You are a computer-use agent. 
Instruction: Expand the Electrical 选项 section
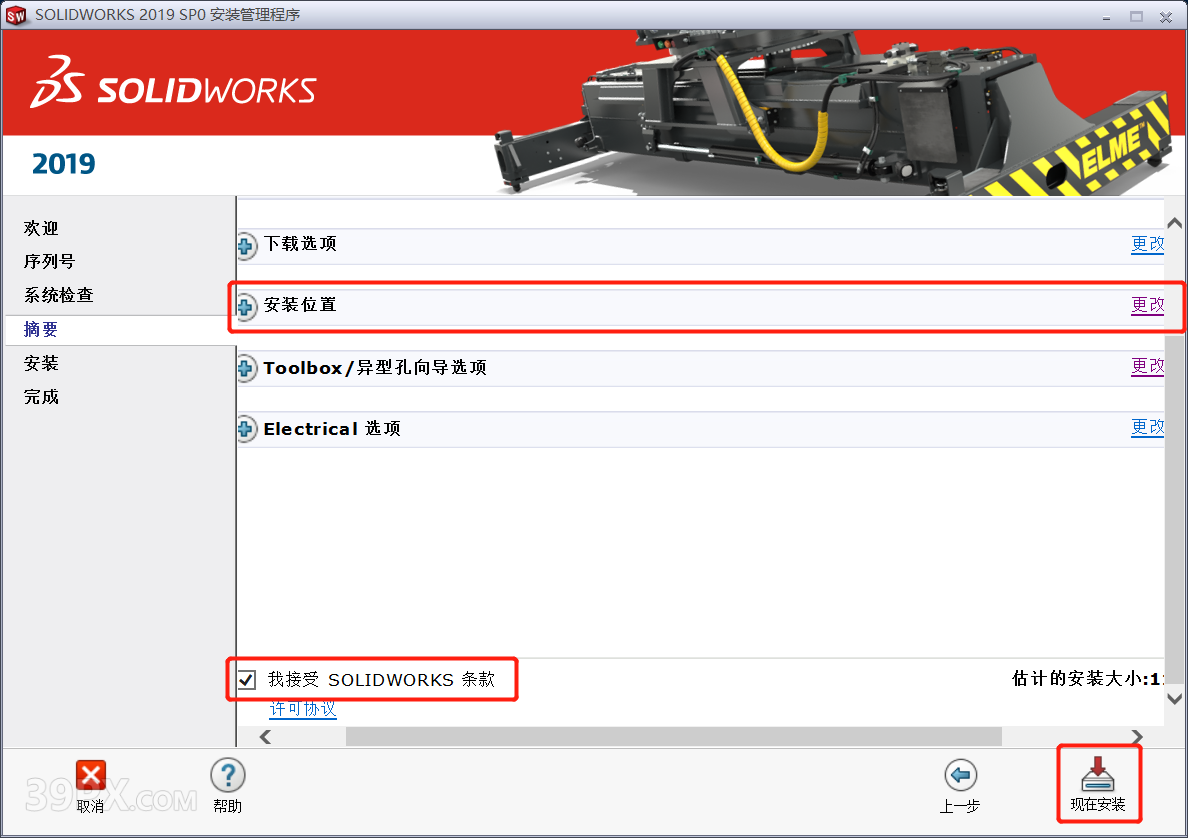246,430
